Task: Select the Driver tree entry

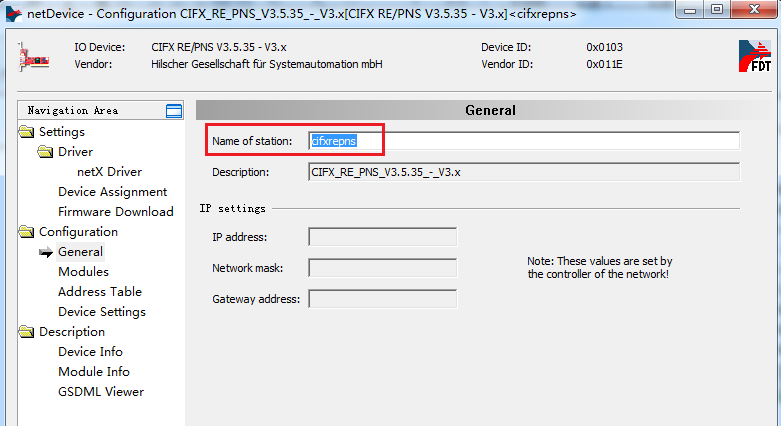Action: click(75, 152)
